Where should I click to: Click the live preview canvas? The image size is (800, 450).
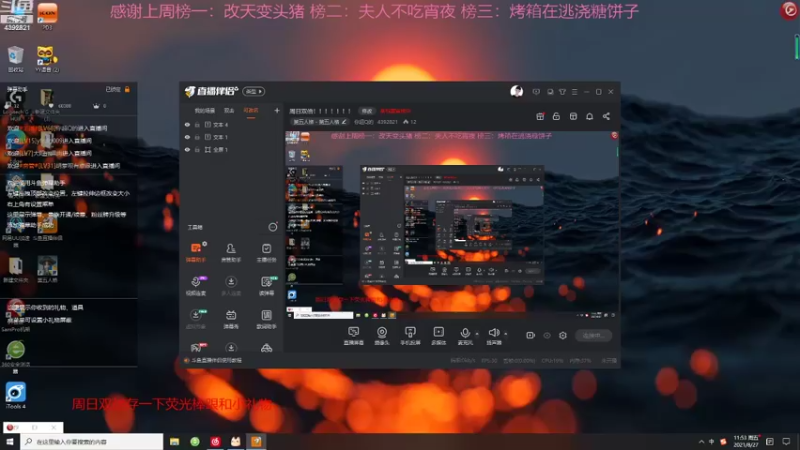[452, 225]
